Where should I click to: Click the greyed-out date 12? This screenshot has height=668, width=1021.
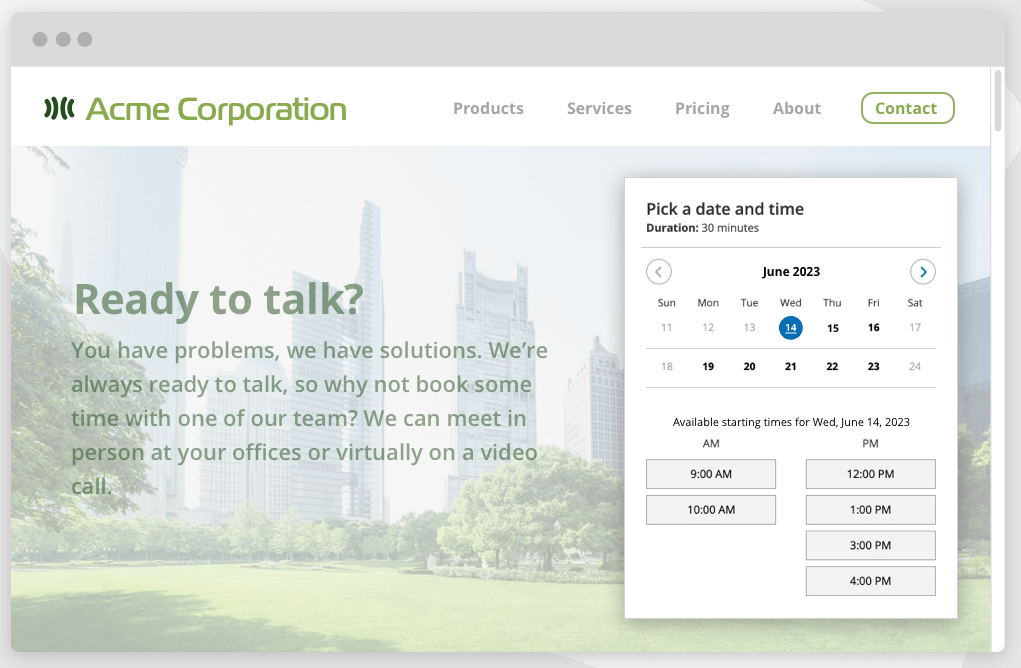(x=708, y=327)
